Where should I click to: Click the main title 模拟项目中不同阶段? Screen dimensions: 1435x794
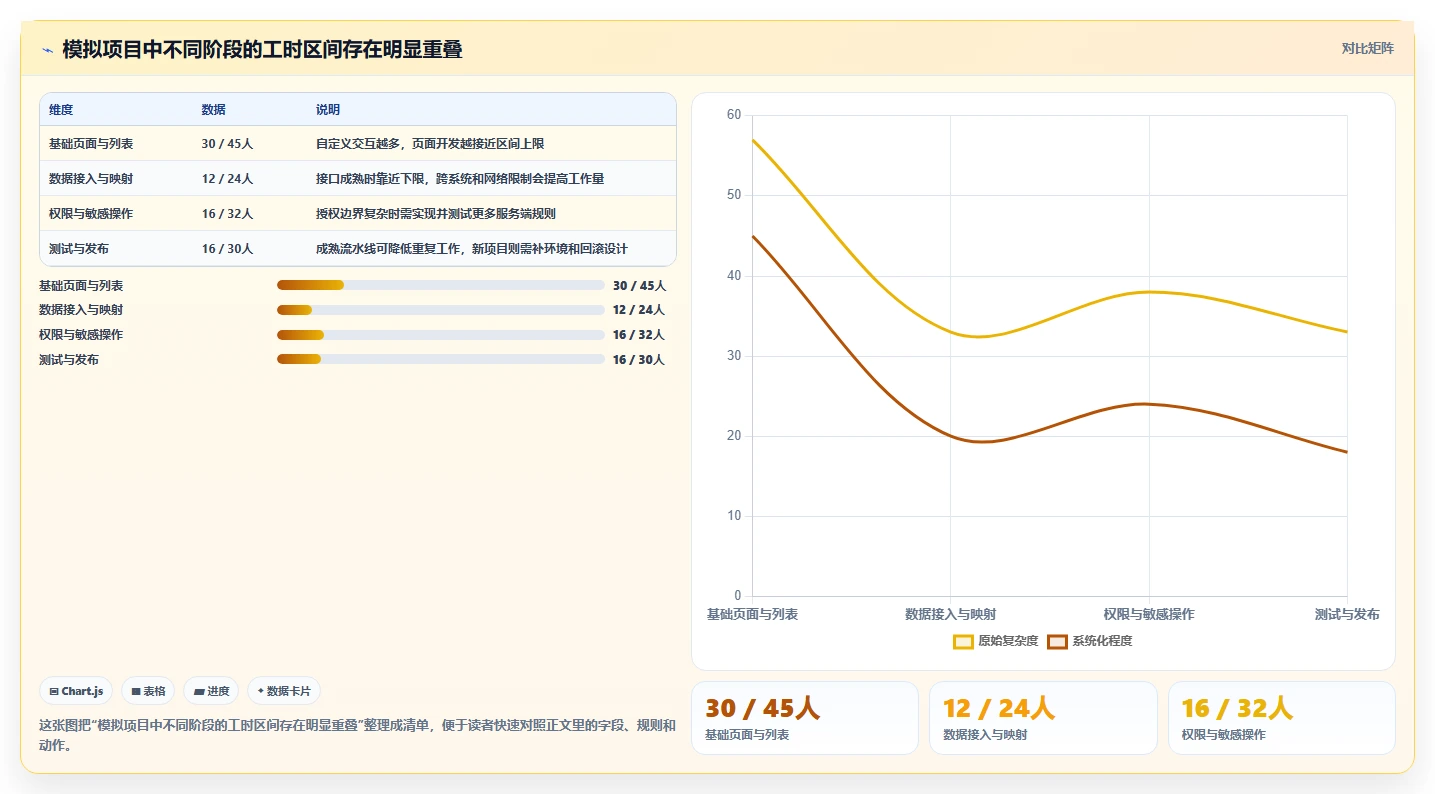[262, 50]
